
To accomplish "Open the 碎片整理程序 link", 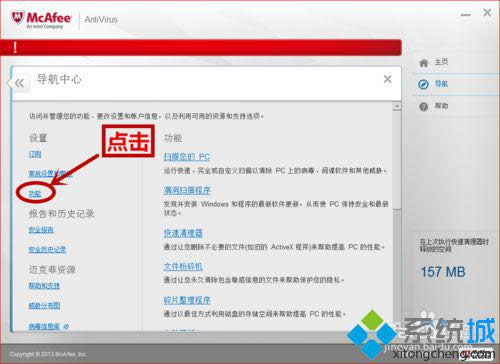I will click(x=187, y=300).
